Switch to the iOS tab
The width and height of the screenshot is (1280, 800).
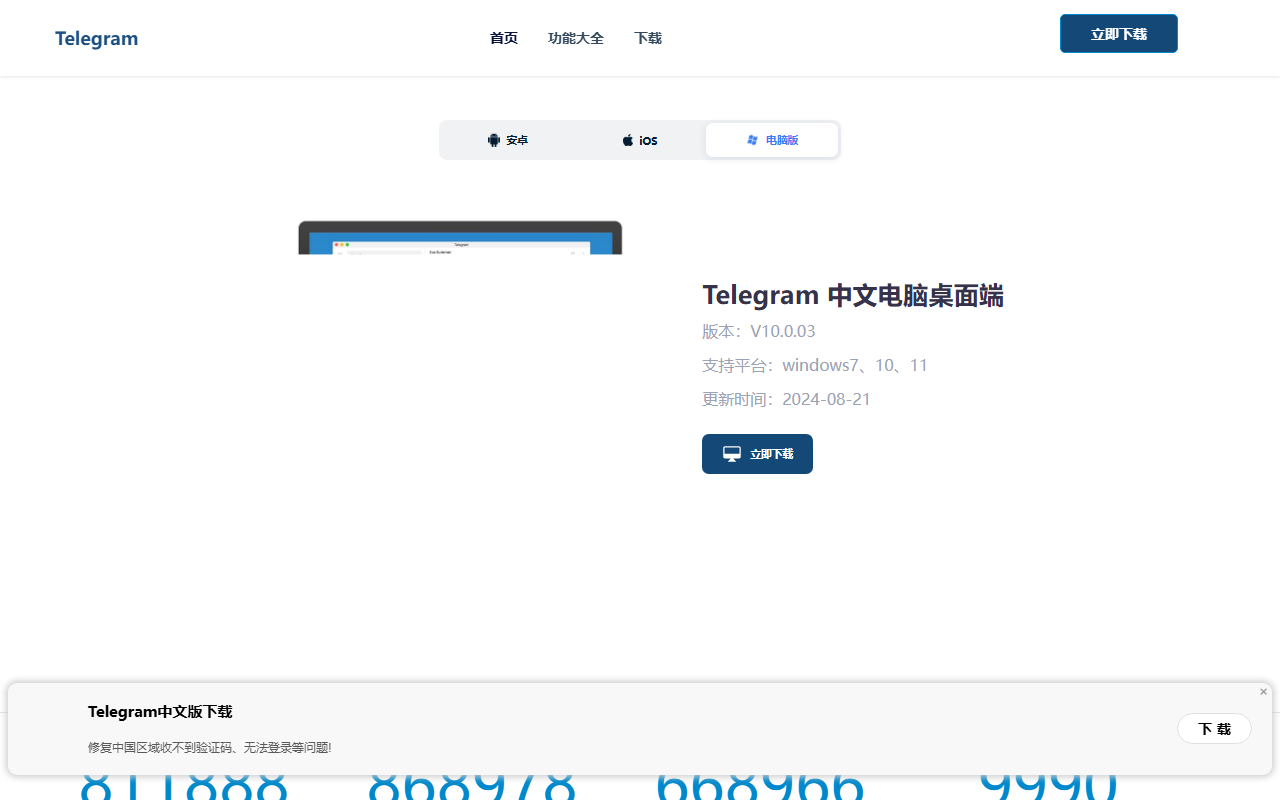(x=640, y=140)
